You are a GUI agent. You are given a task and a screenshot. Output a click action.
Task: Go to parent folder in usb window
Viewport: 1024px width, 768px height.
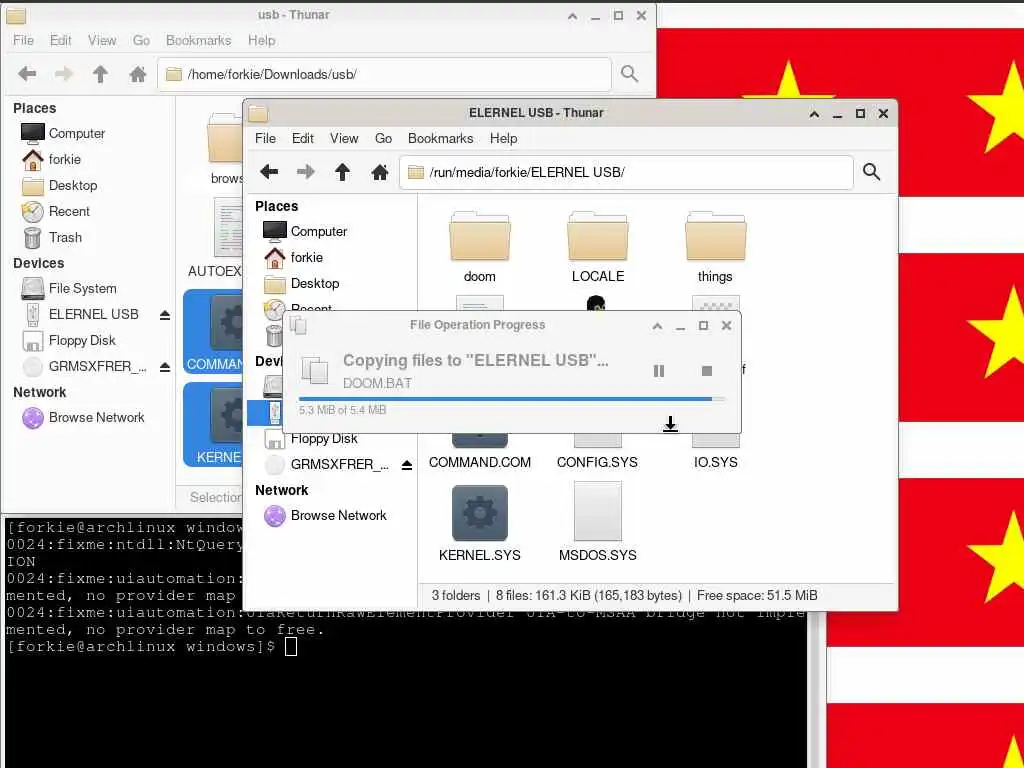tap(100, 74)
